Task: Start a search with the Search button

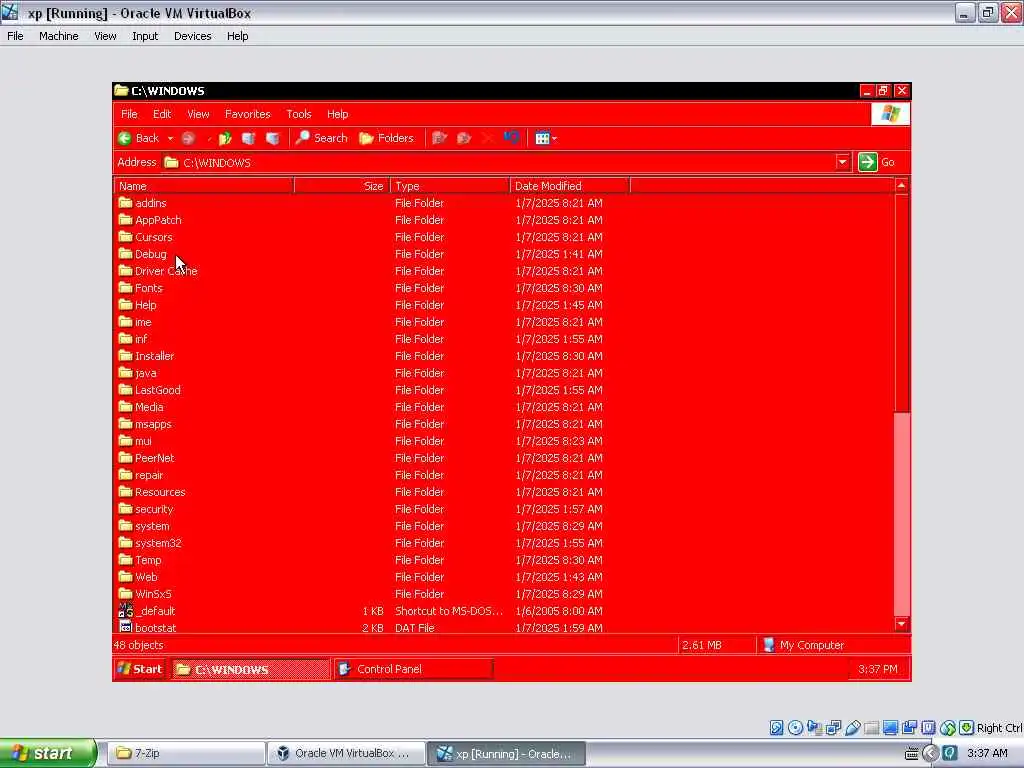Action: [321, 138]
